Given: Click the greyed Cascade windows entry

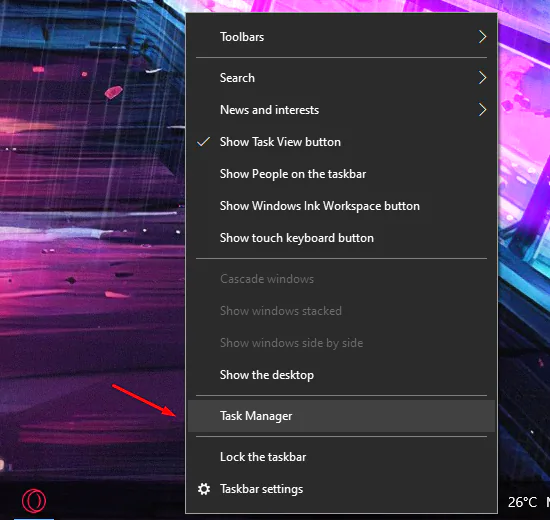Looking at the screenshot, I should point(341,279).
